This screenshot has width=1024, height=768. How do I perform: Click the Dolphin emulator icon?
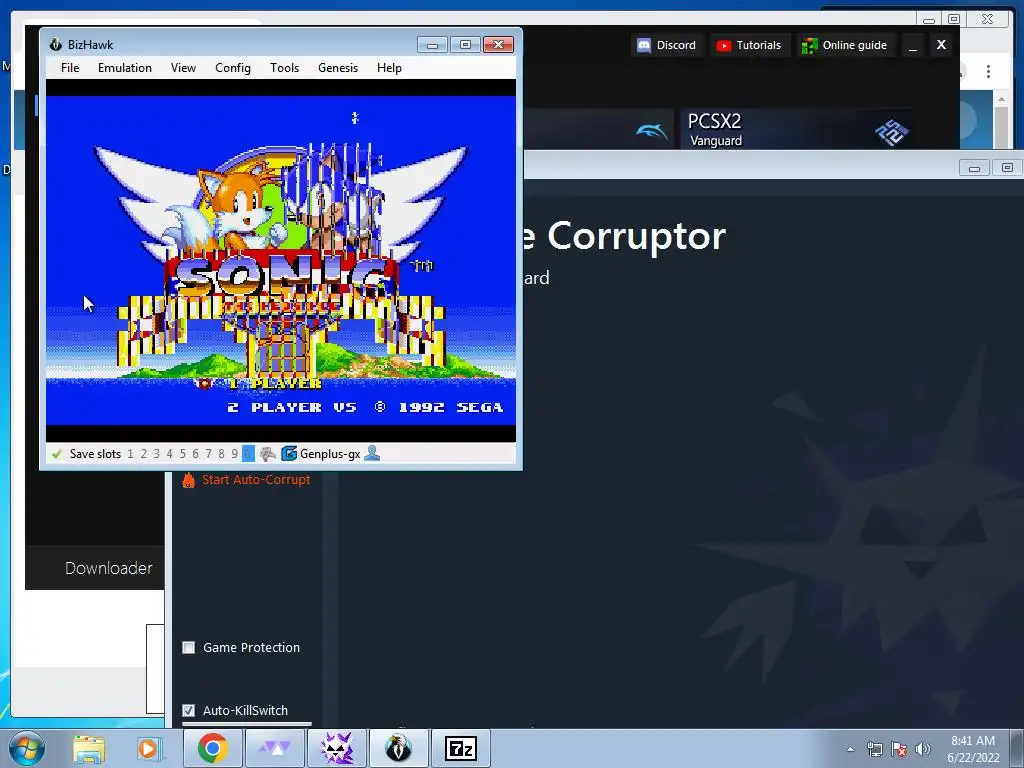(x=651, y=131)
